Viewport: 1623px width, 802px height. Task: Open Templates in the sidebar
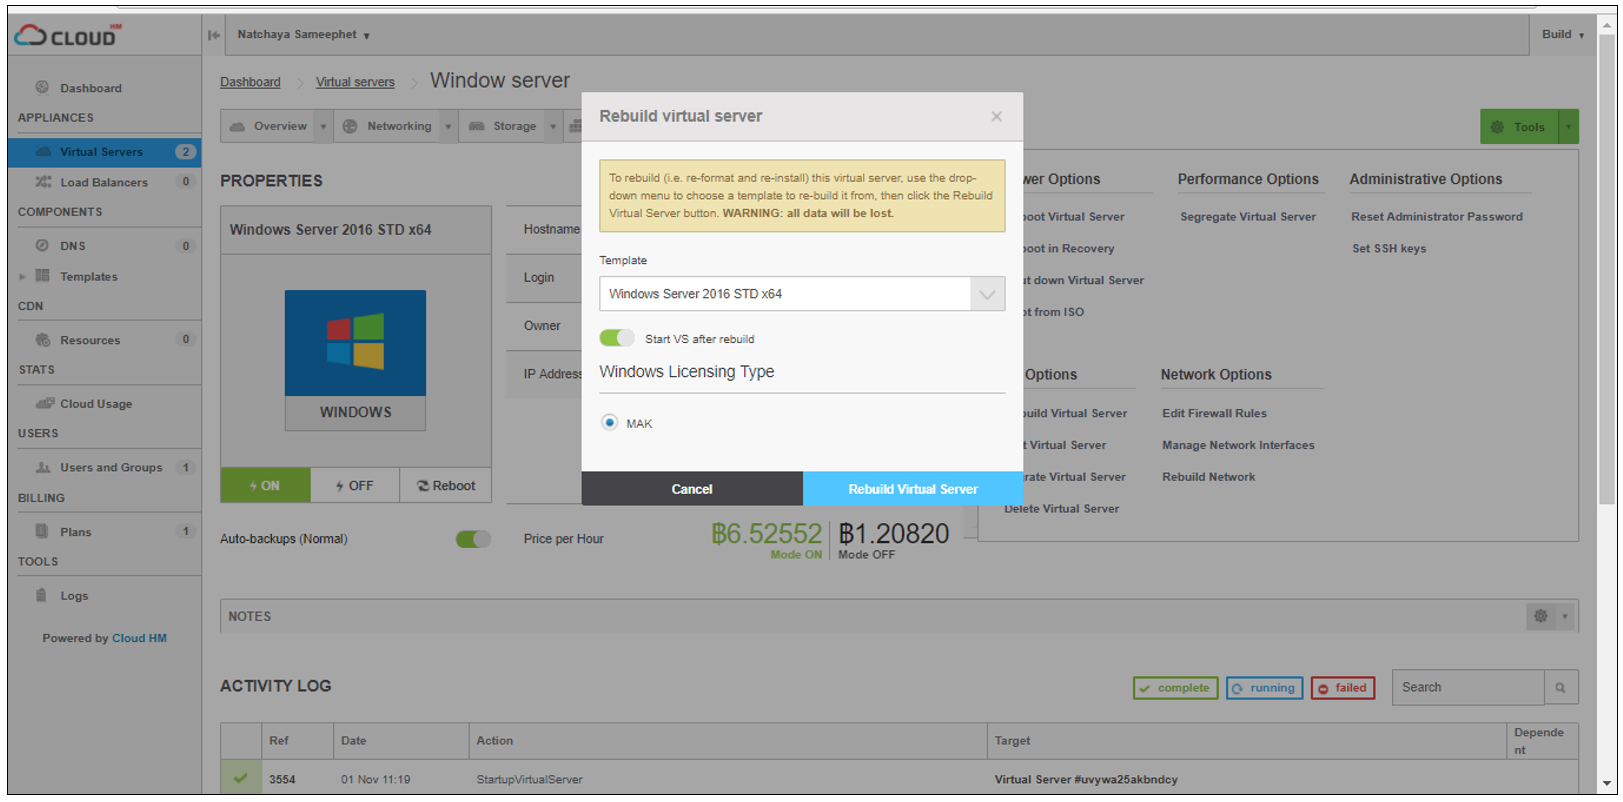89,277
